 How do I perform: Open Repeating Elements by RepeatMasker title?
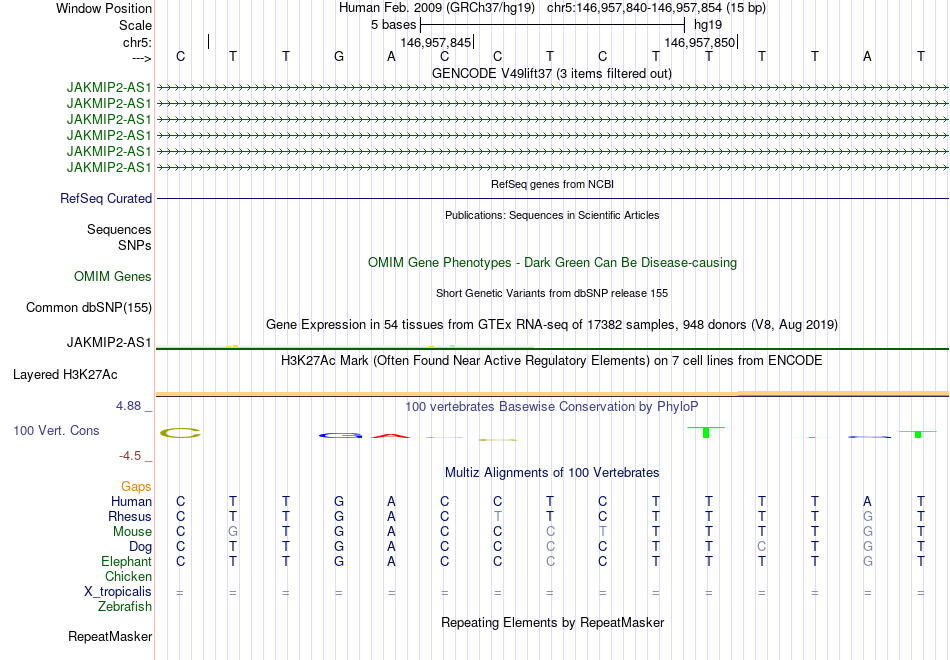tap(552, 622)
